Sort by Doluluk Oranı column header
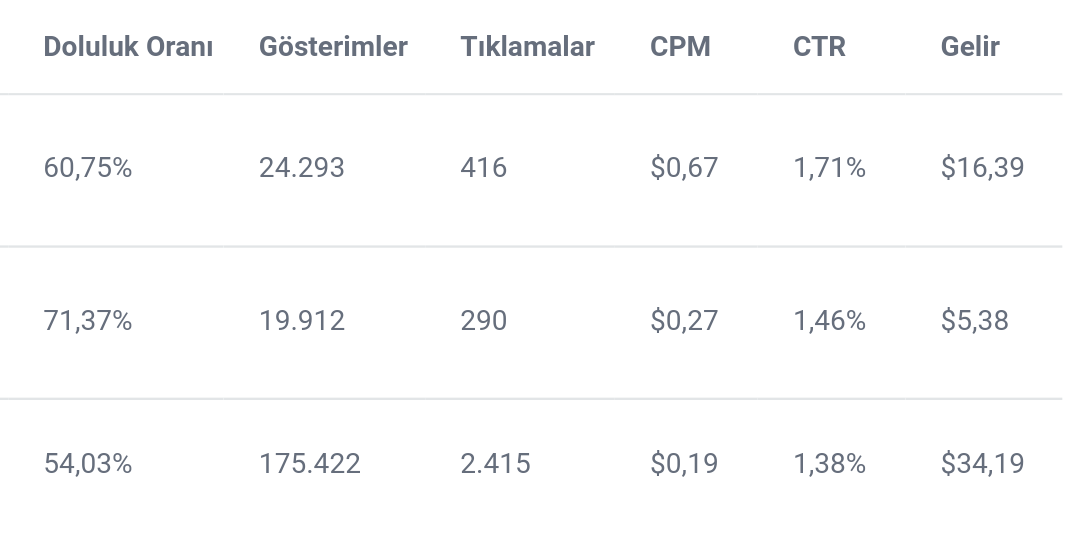 tap(128, 47)
